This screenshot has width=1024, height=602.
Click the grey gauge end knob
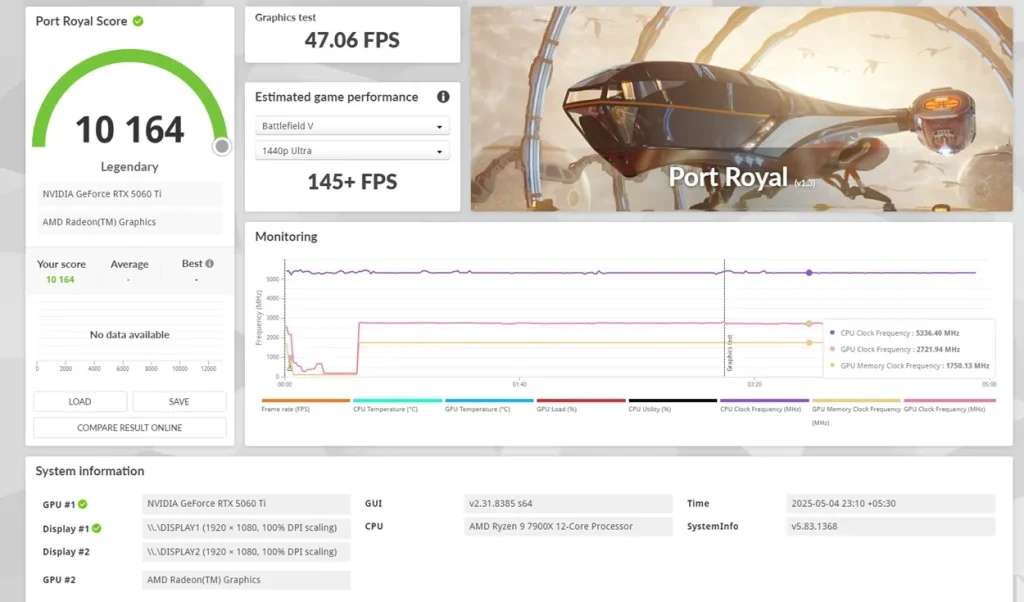(222, 146)
